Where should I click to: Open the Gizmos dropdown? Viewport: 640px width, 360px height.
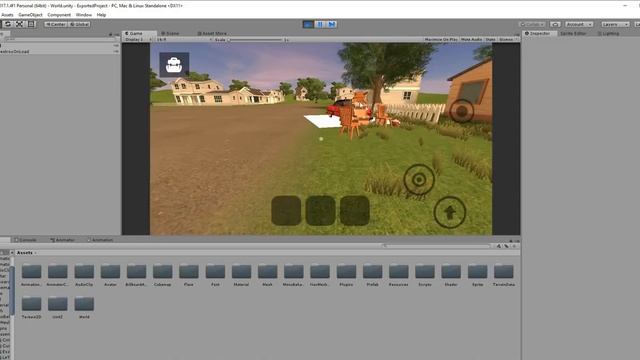(508, 40)
